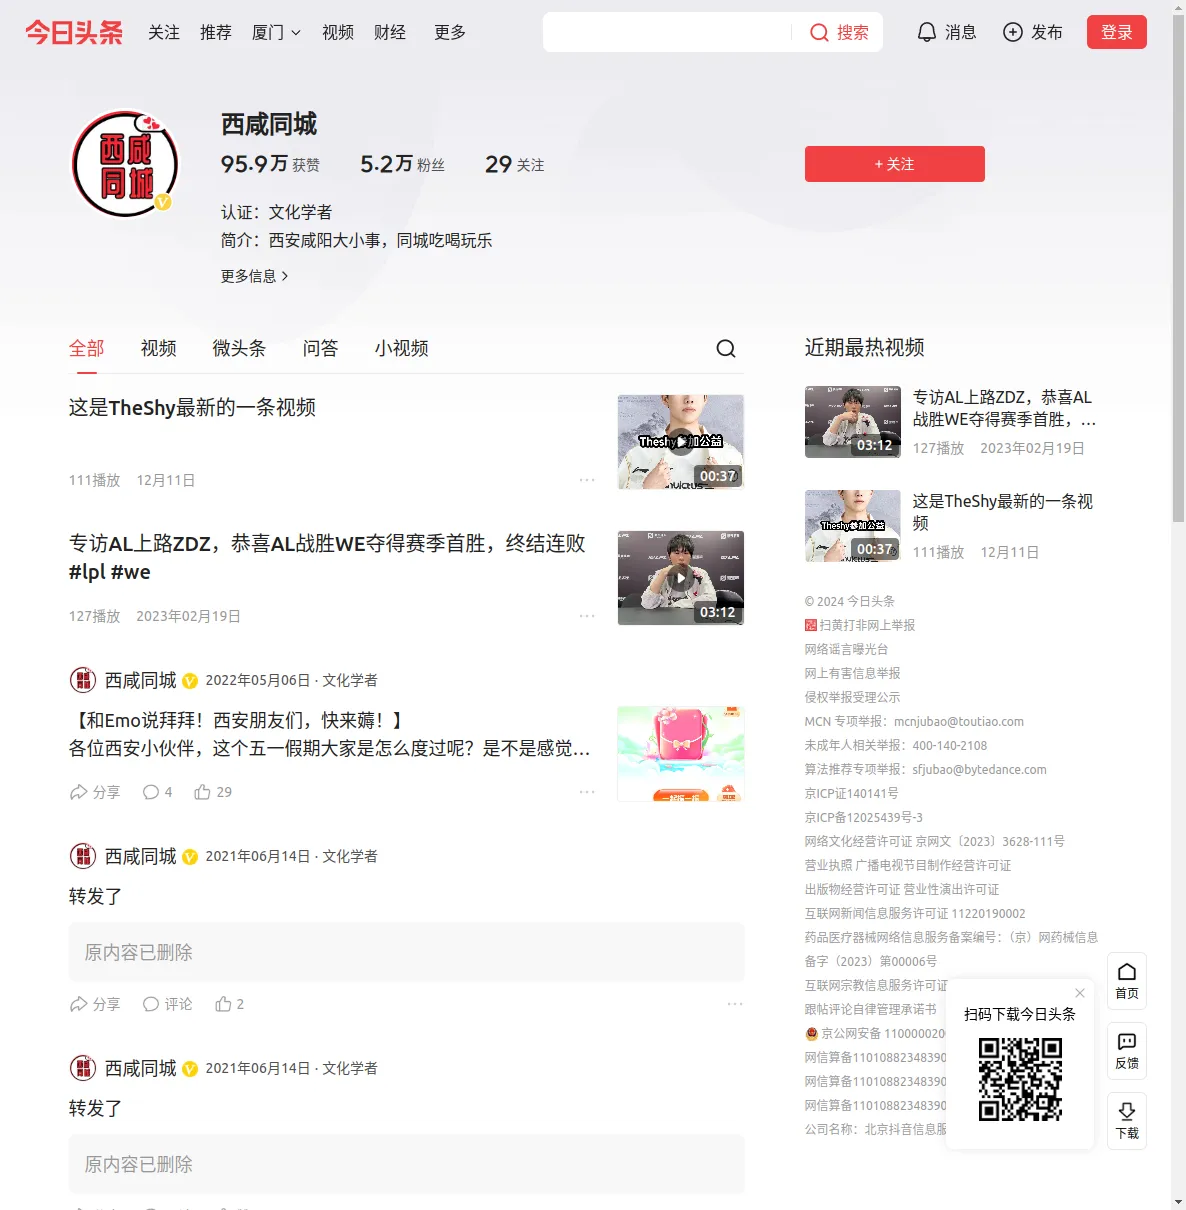Open more options for first 转发了 post
The width and height of the screenshot is (1186, 1210).
(x=735, y=1004)
